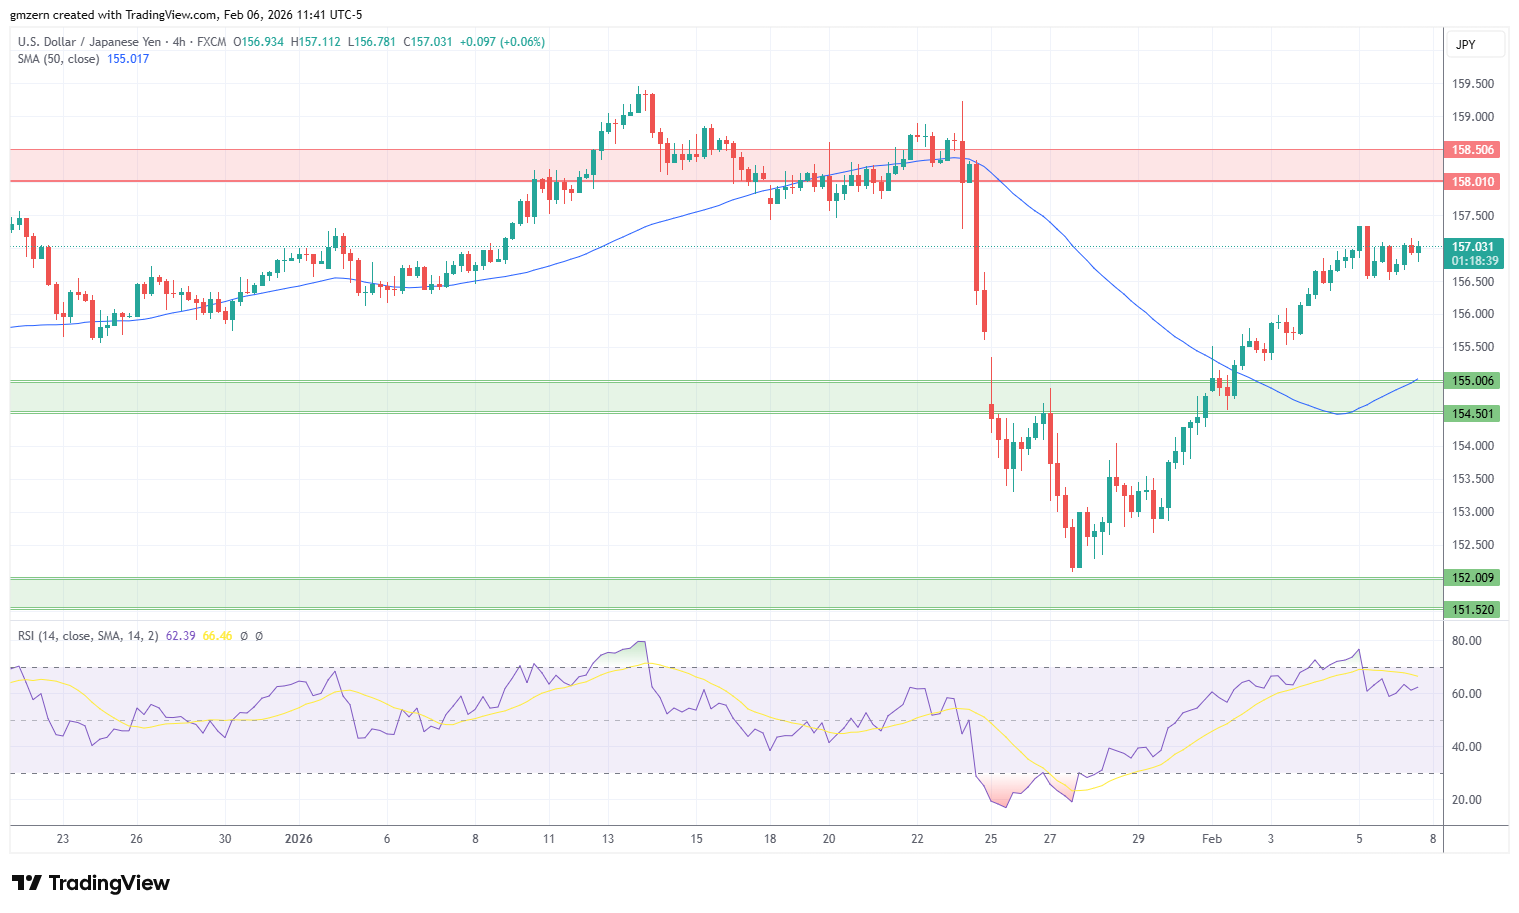The width and height of the screenshot is (1519, 913).
Task: Click the SMA value 155.017
Action: tap(128, 59)
